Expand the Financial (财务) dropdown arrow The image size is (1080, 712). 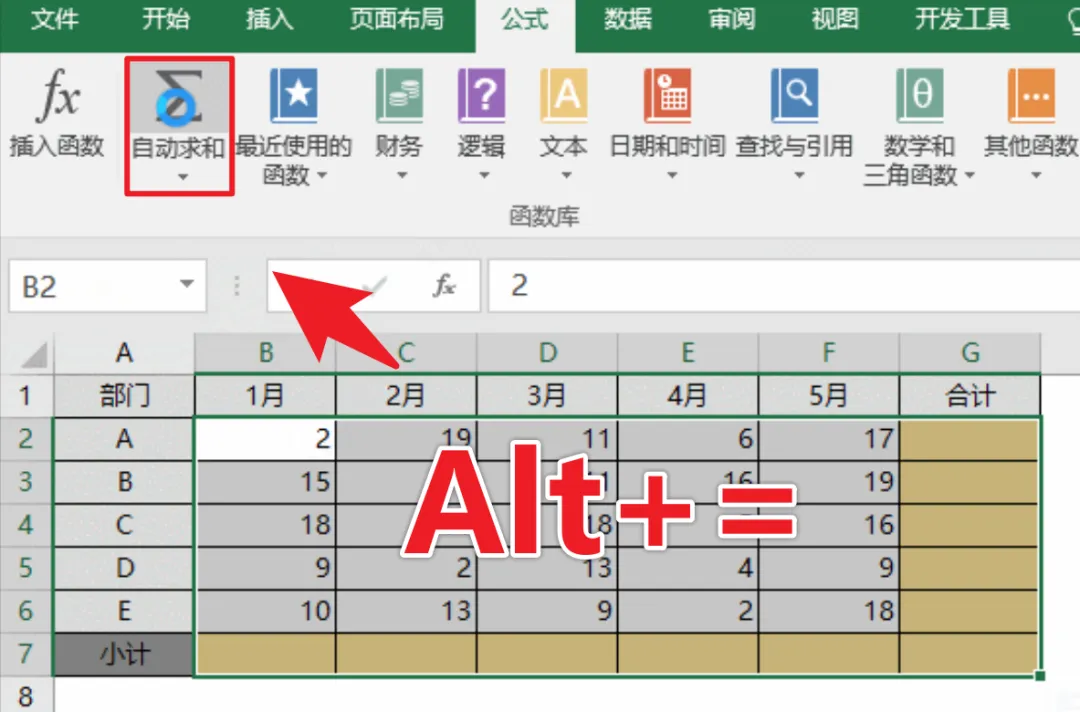[x=402, y=176]
